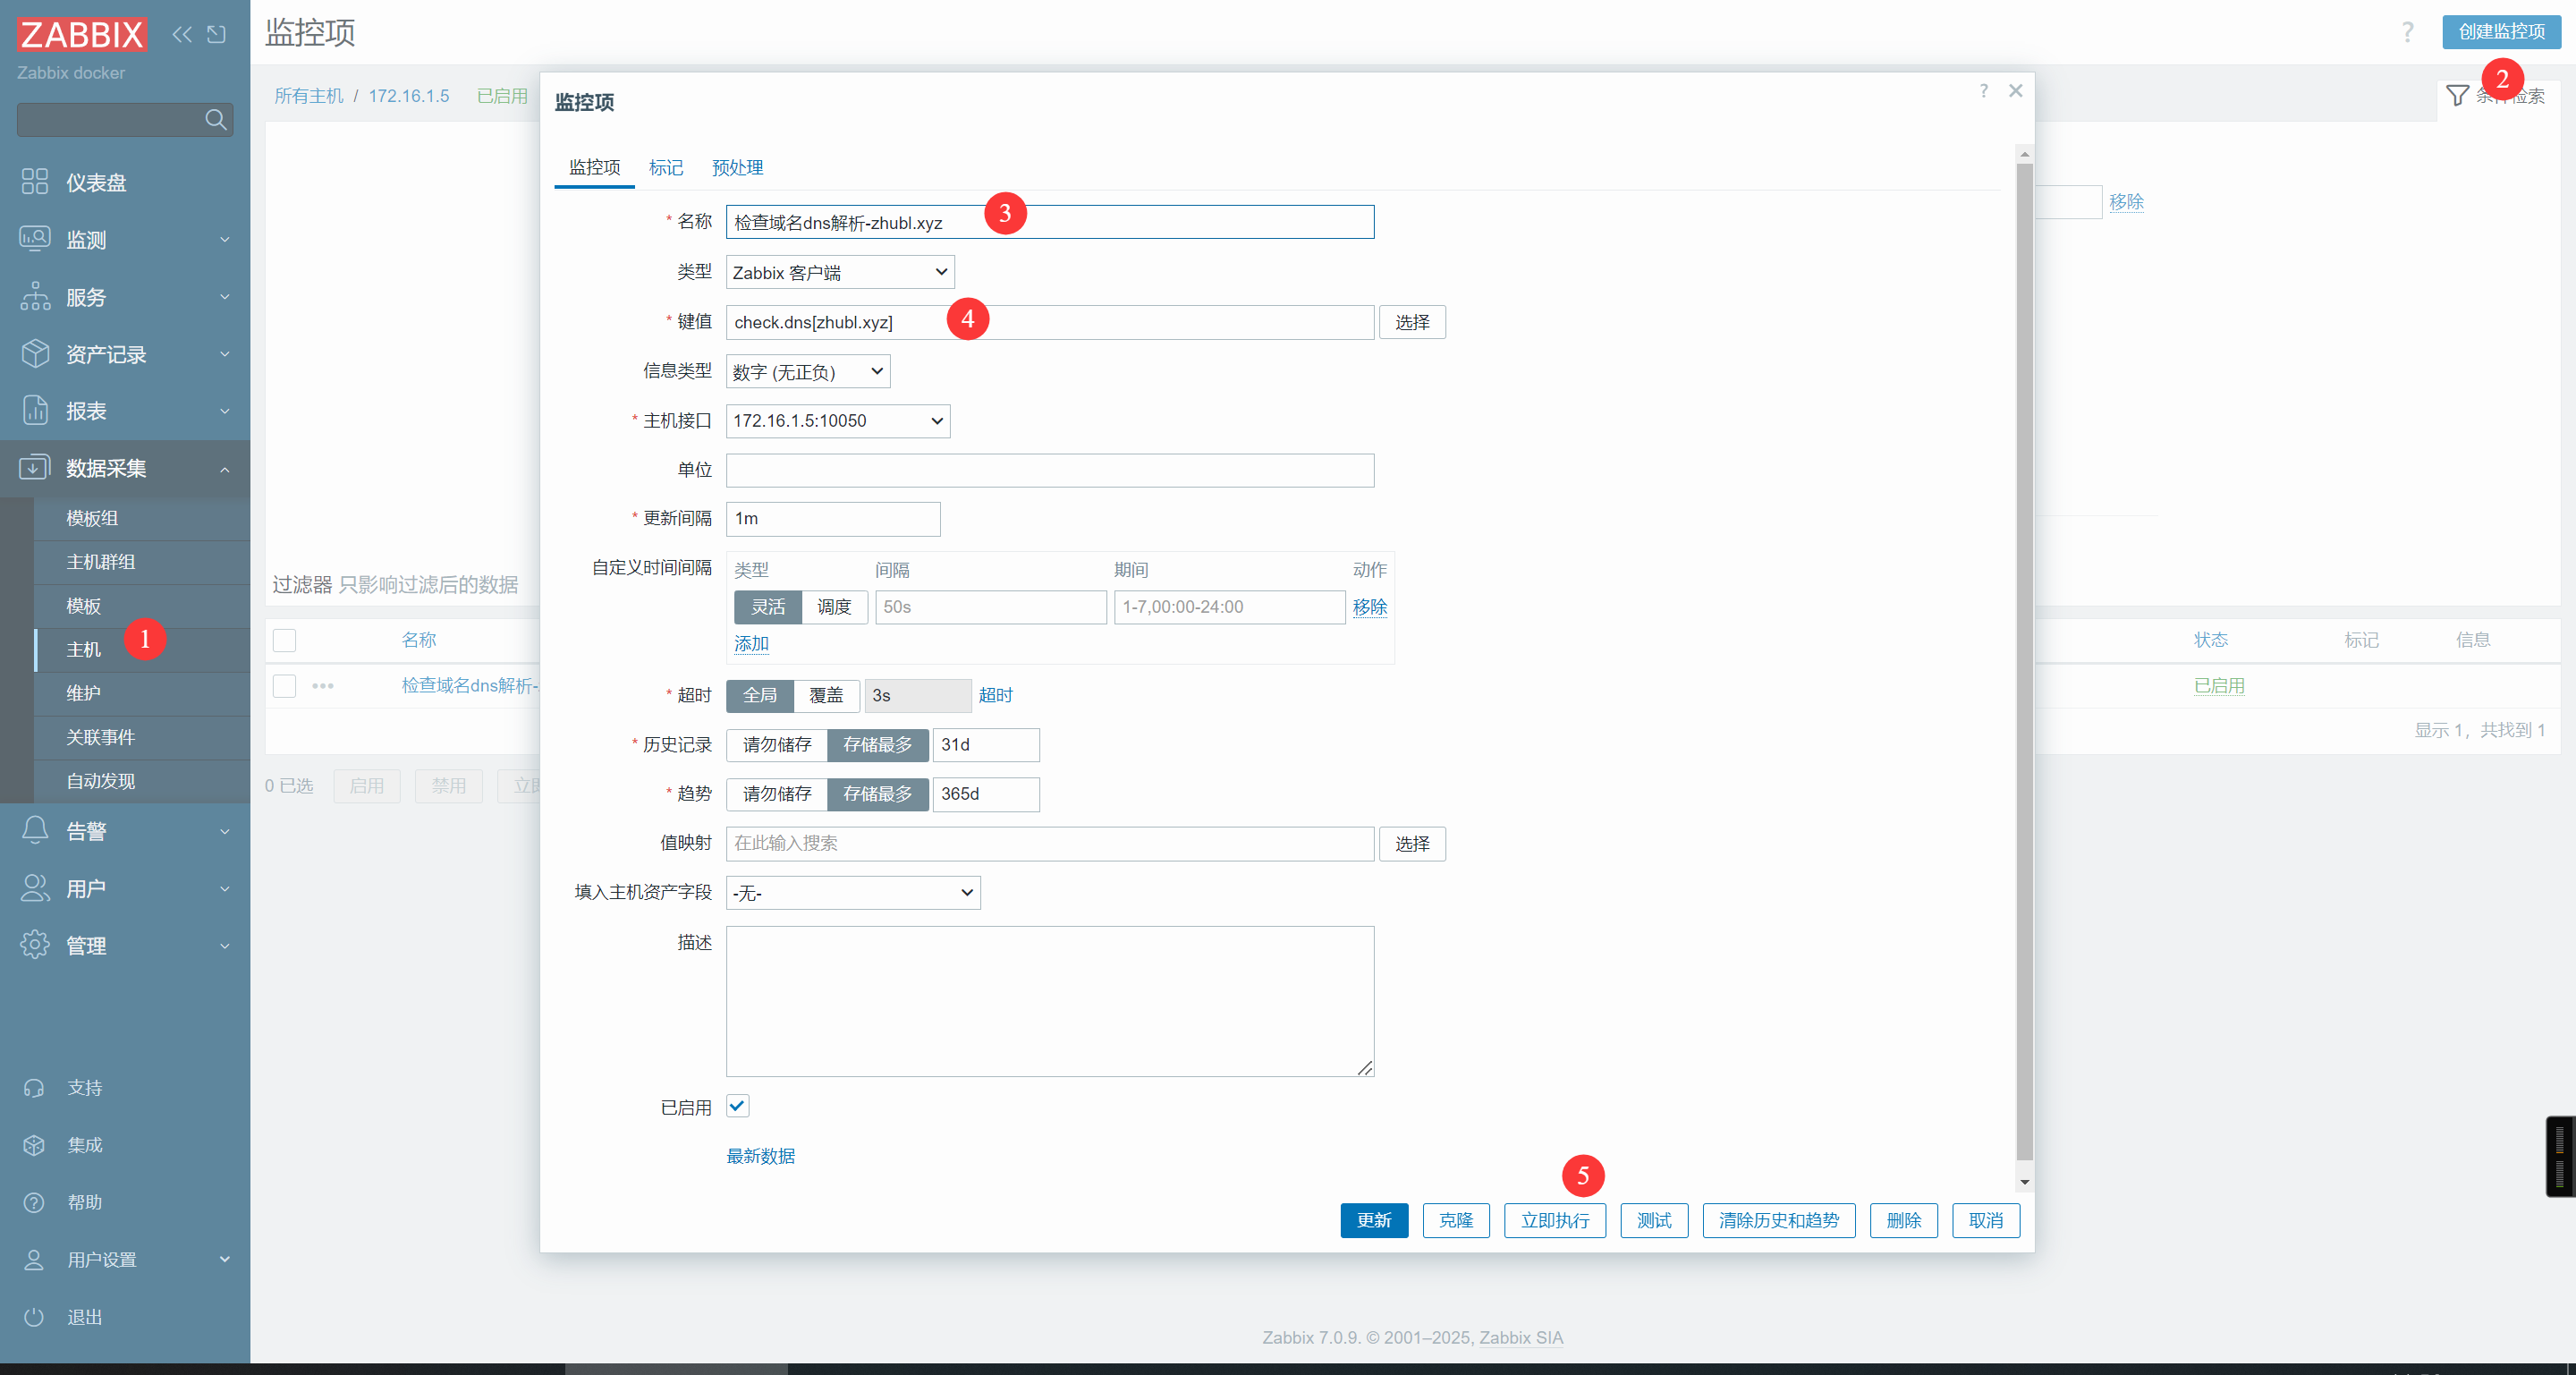Open 主机群组 in the sidebar submenu
Screen dimensions: 2576x1375
point(101,562)
